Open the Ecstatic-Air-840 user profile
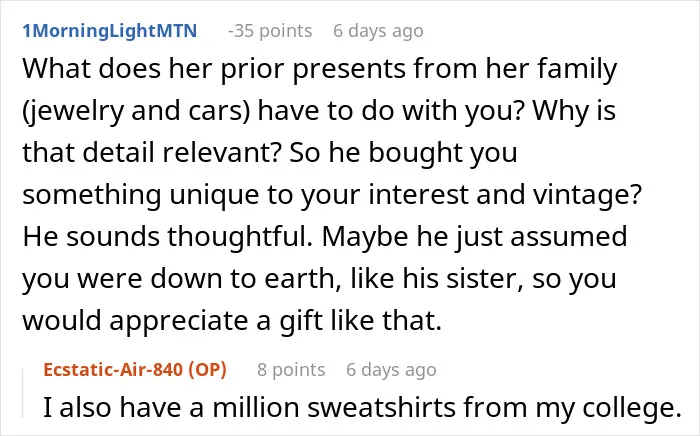Screen dimensions: 700x436 click(113, 370)
